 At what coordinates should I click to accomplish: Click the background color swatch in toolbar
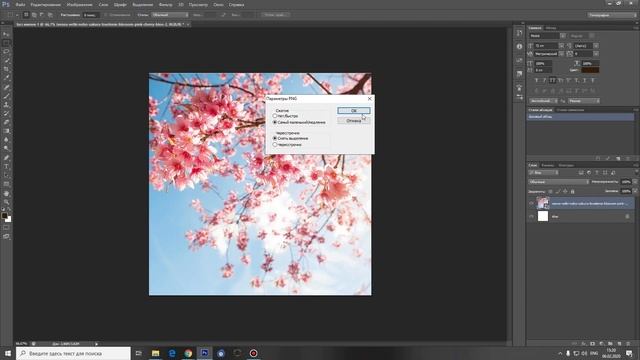coord(8,220)
